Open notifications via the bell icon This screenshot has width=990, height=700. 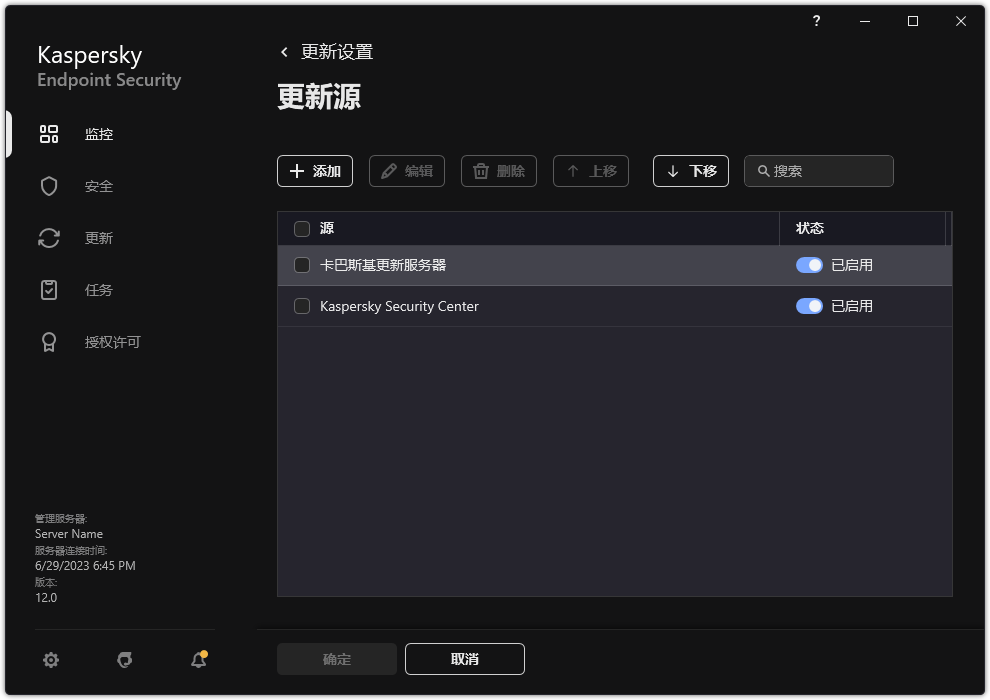click(197, 660)
